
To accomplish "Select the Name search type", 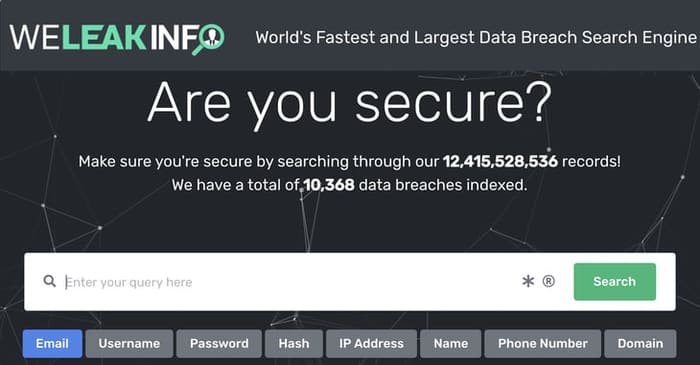I will point(451,344).
